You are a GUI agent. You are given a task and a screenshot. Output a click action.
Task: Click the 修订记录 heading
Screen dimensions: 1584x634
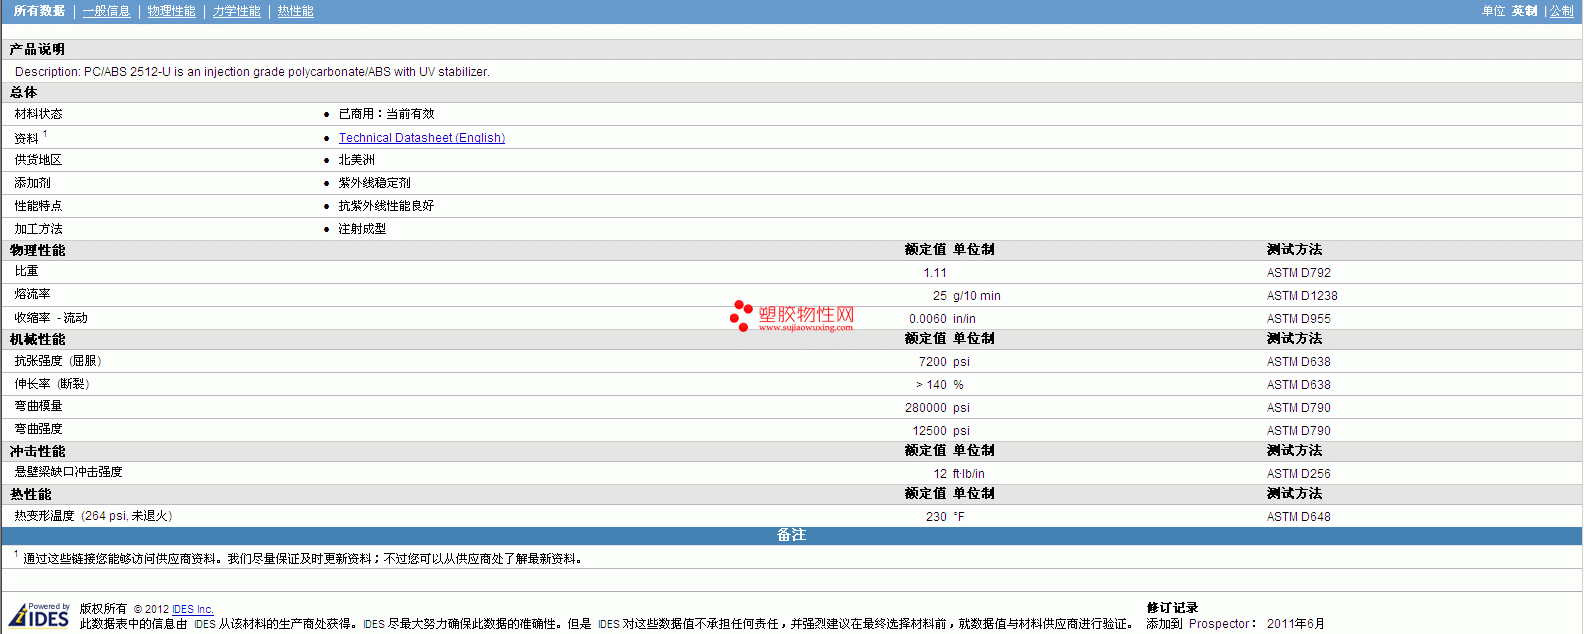point(1172,608)
